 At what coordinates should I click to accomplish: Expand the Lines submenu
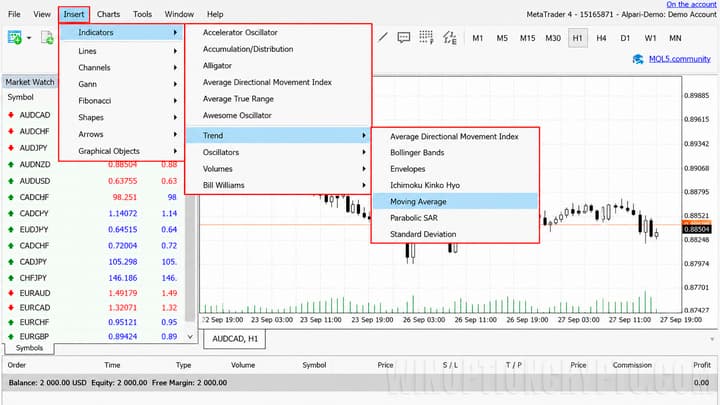(x=122, y=51)
